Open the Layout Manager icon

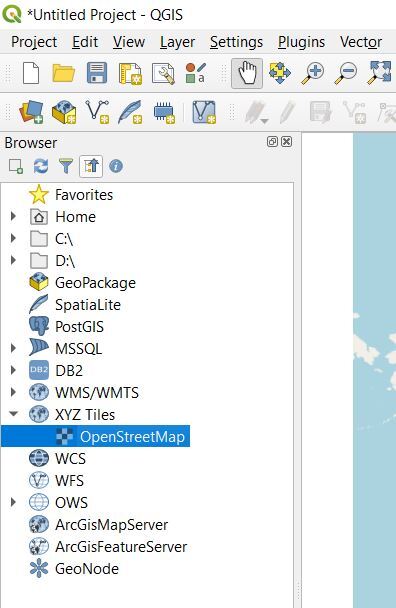point(163,73)
